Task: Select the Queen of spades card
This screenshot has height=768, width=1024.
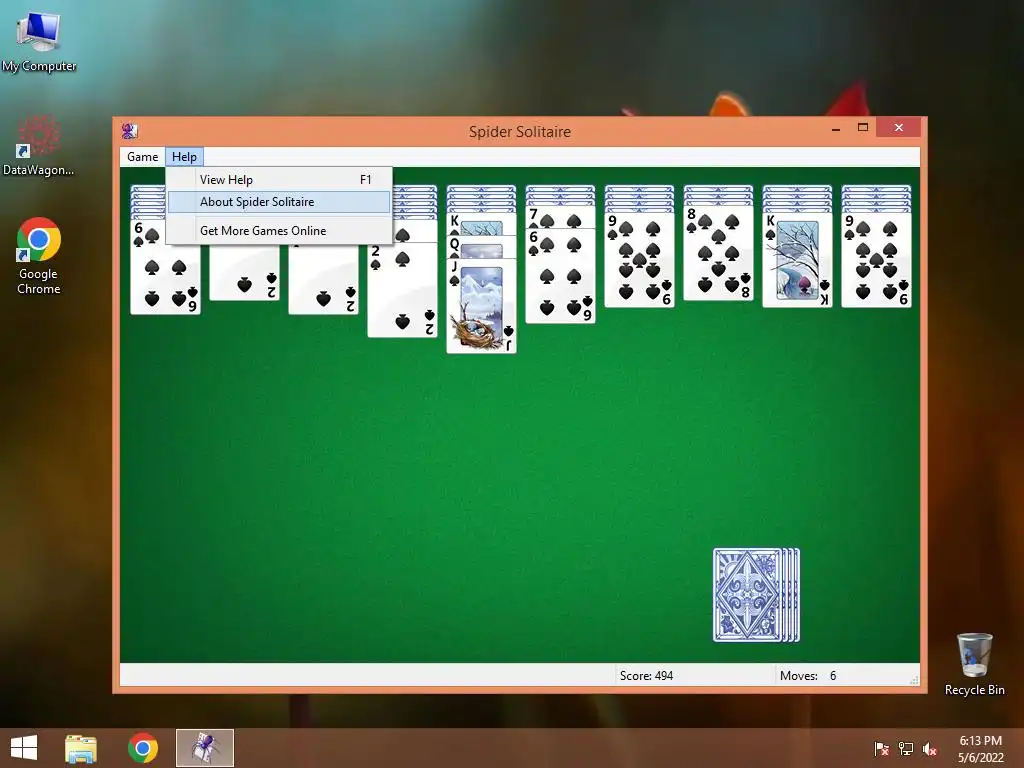Action: 481,246
